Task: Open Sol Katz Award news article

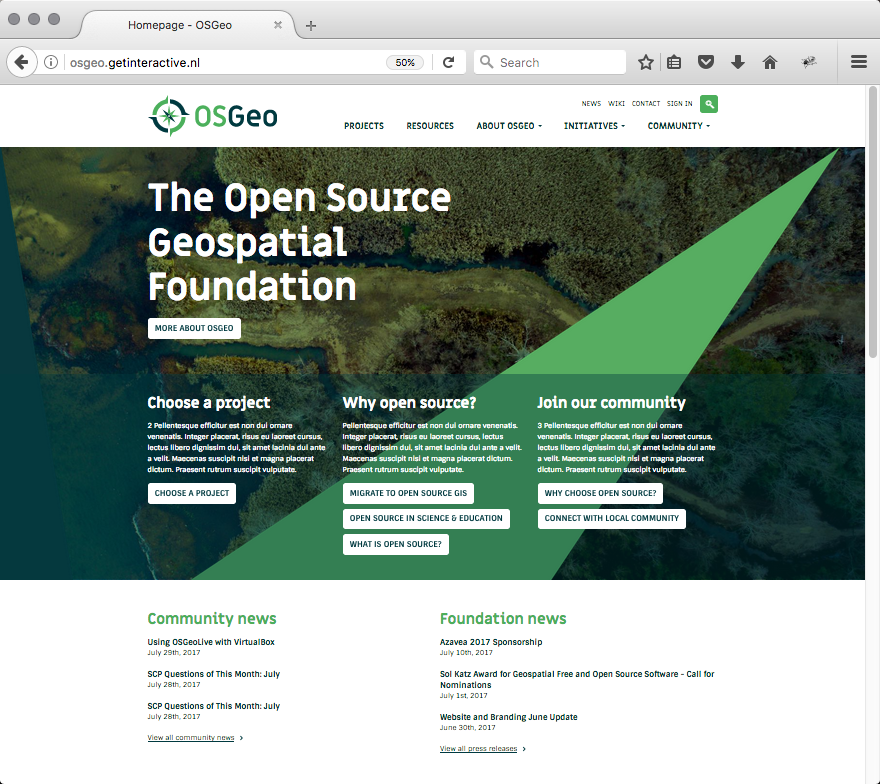Action: click(x=577, y=679)
